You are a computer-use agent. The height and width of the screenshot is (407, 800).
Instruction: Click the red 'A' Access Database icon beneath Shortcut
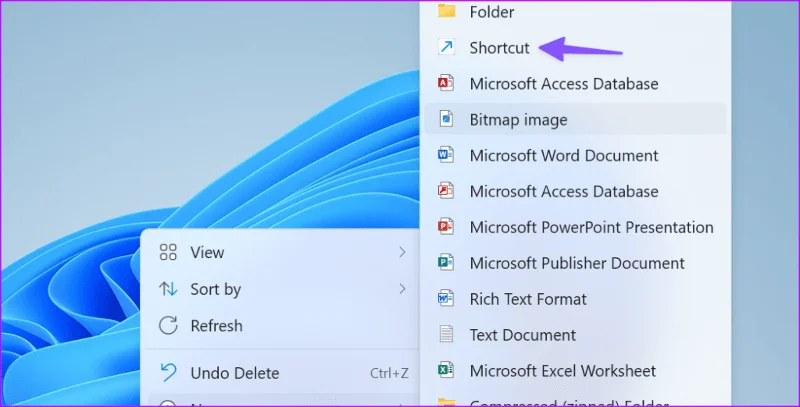446,83
